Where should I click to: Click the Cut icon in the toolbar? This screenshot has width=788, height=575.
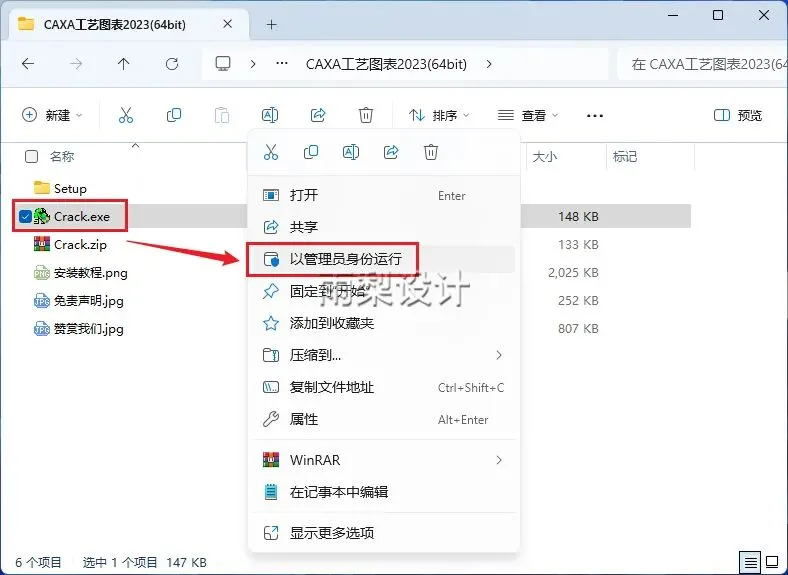point(126,116)
